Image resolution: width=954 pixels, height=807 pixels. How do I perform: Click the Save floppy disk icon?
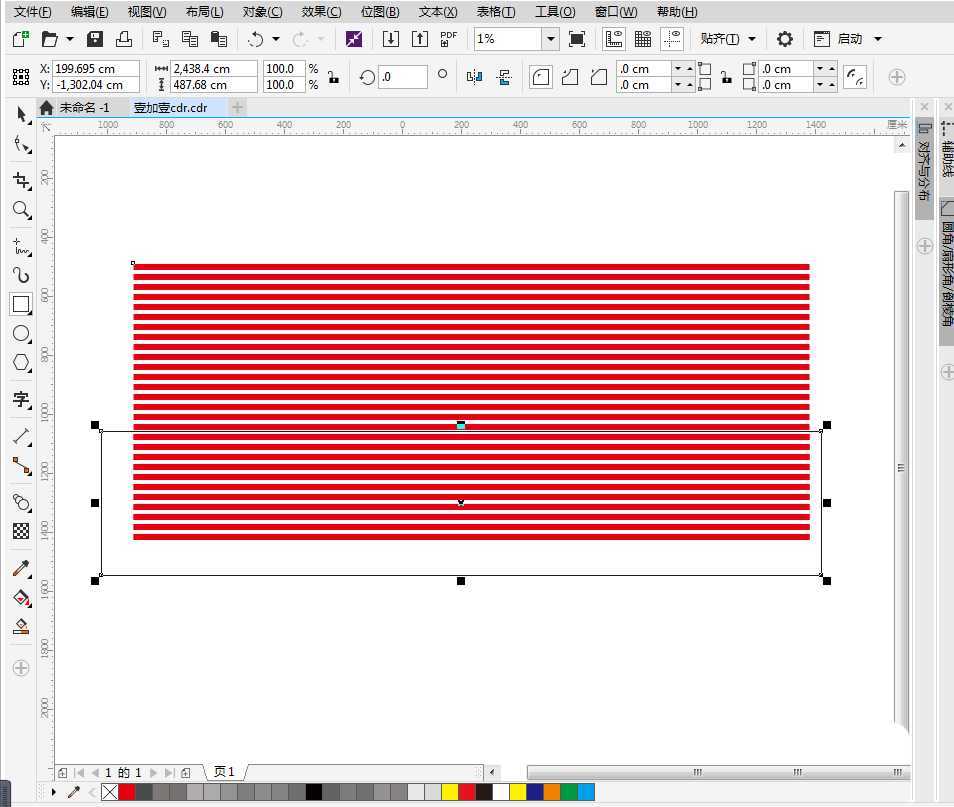(x=95, y=39)
